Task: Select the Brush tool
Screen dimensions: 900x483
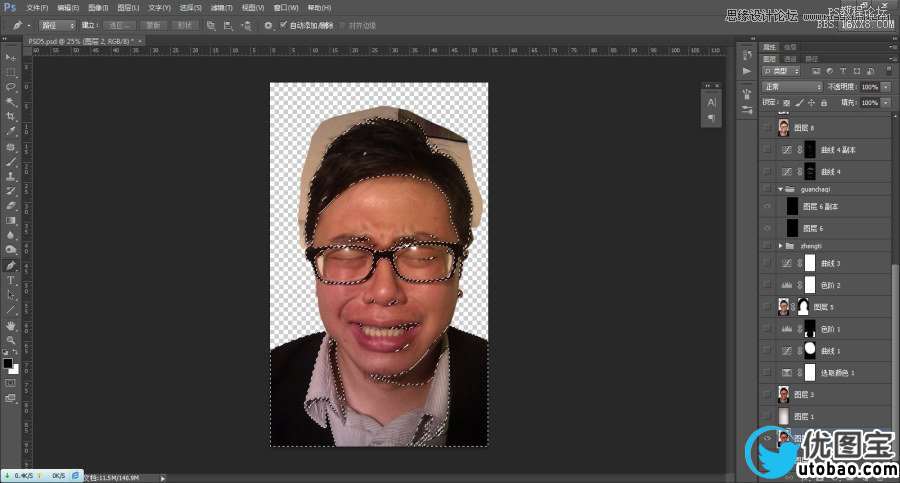Action: point(10,162)
